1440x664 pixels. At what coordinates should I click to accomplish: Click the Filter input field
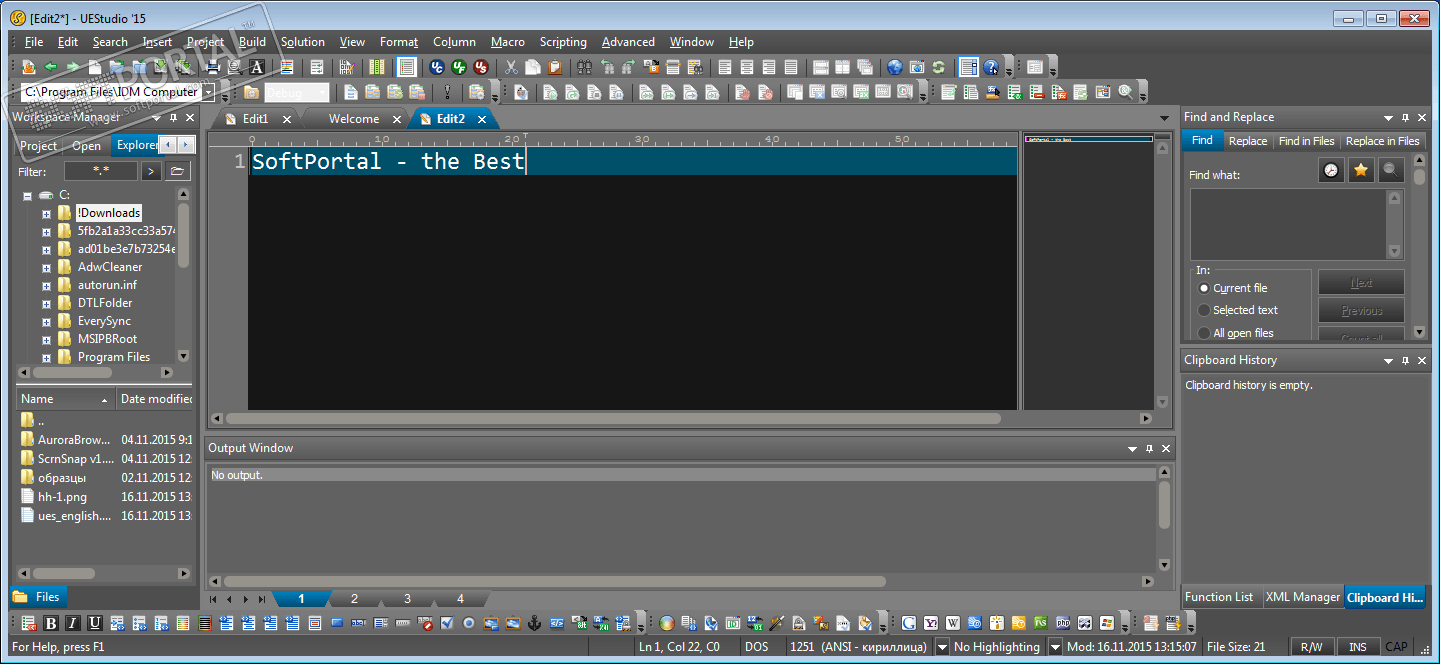coord(101,171)
